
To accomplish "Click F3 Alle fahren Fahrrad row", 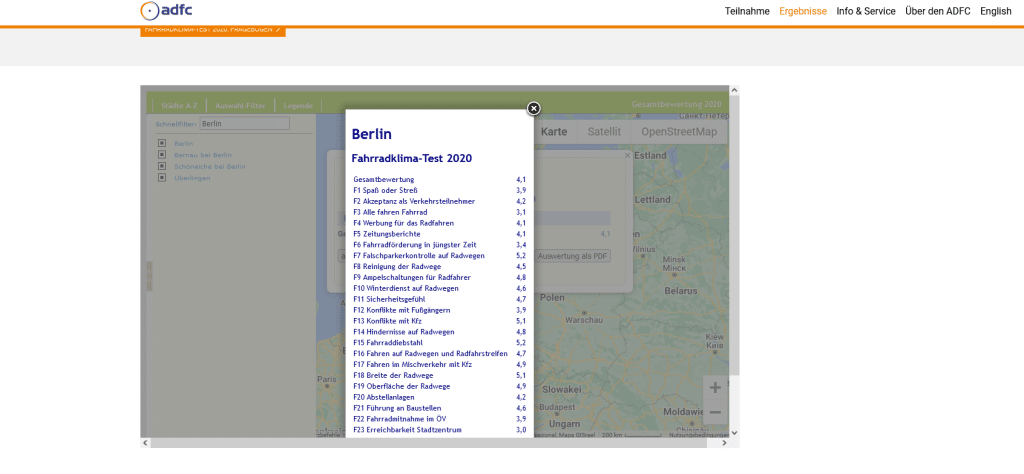I will tap(440, 212).
